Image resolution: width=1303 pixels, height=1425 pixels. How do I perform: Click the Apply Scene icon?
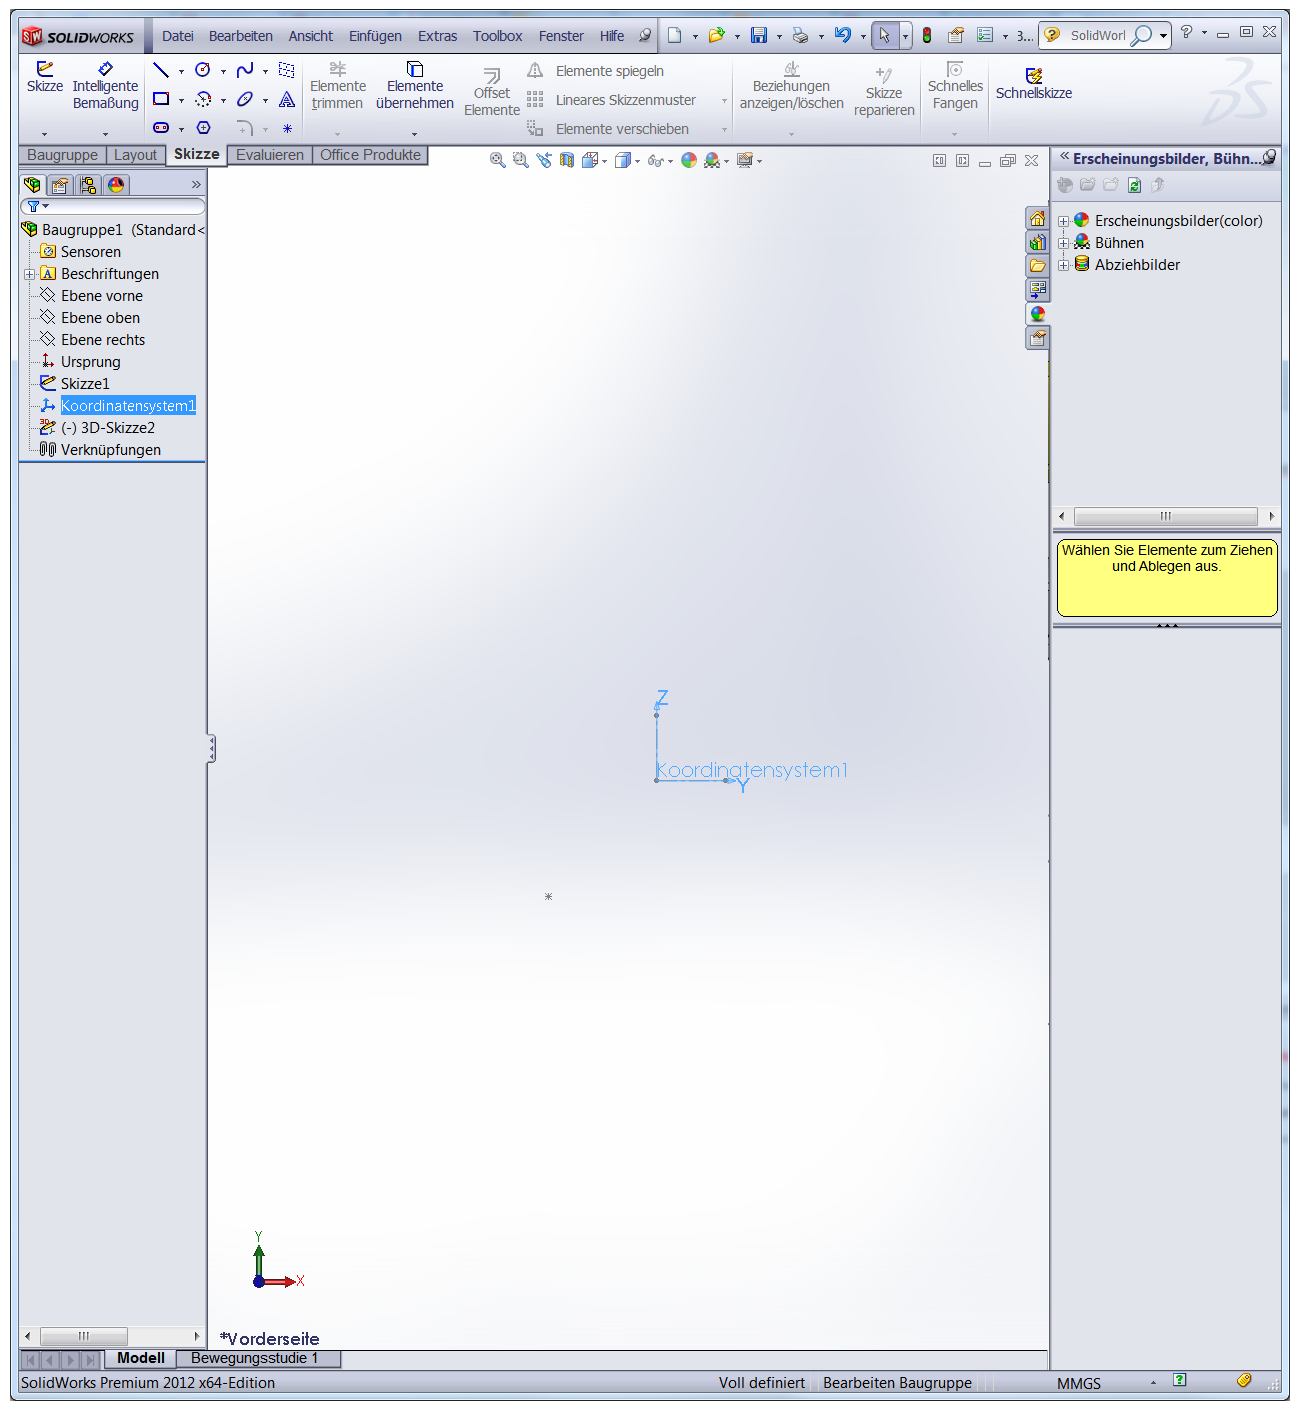point(712,160)
